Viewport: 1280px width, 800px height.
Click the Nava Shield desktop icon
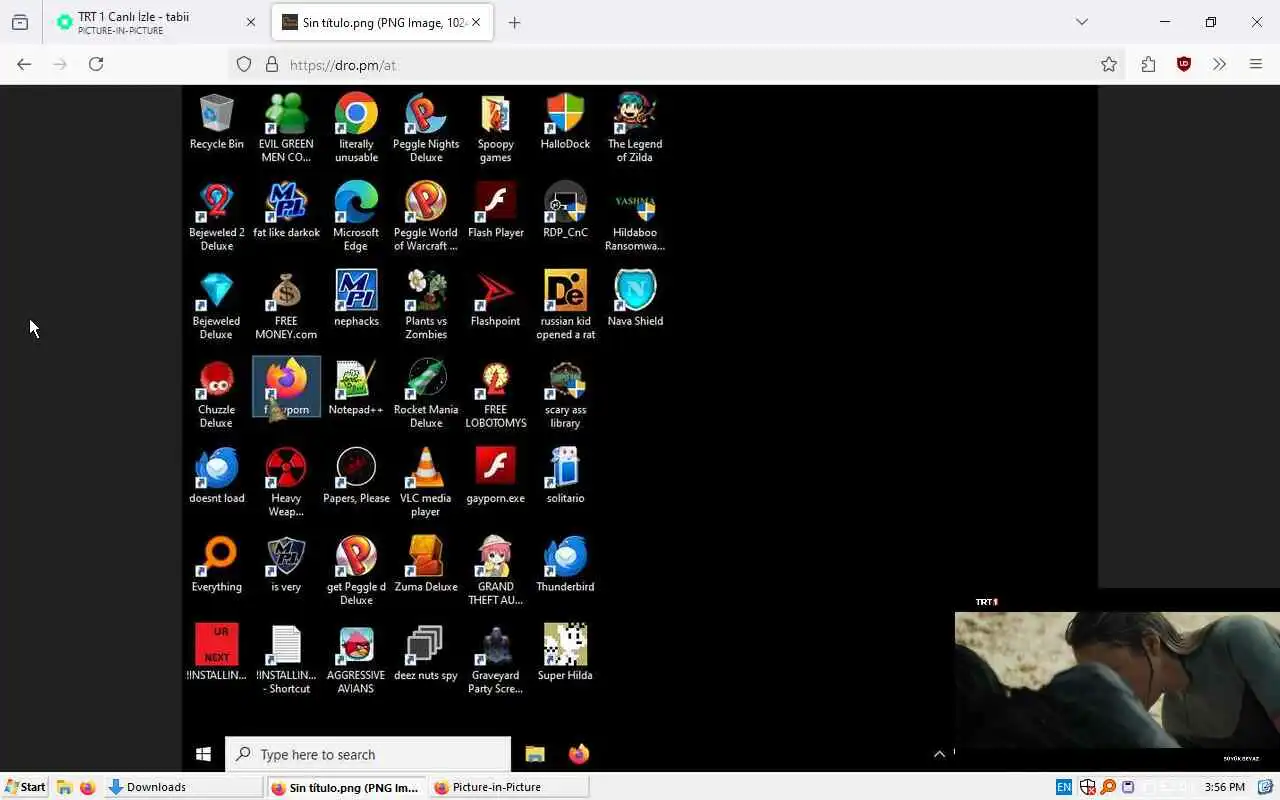635,300
